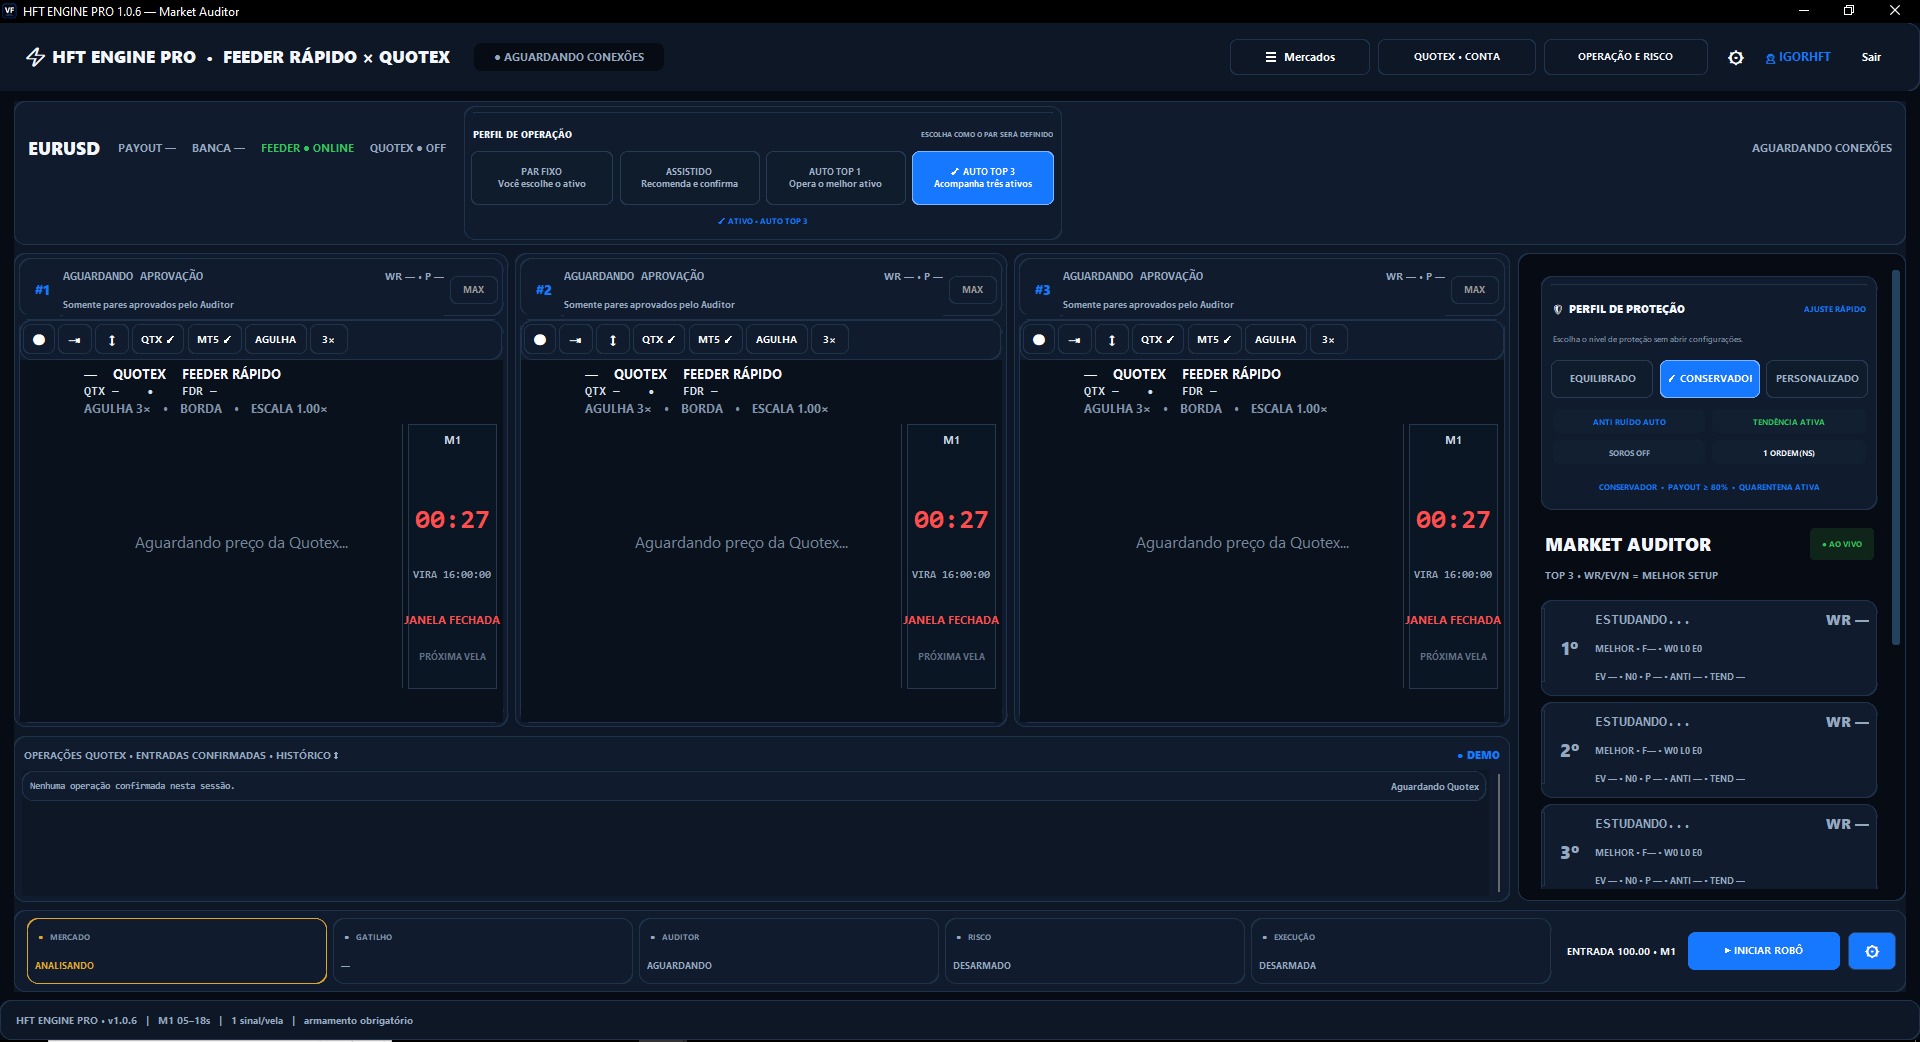Click the right-arrow scroll icon in chart #1

click(x=75, y=340)
